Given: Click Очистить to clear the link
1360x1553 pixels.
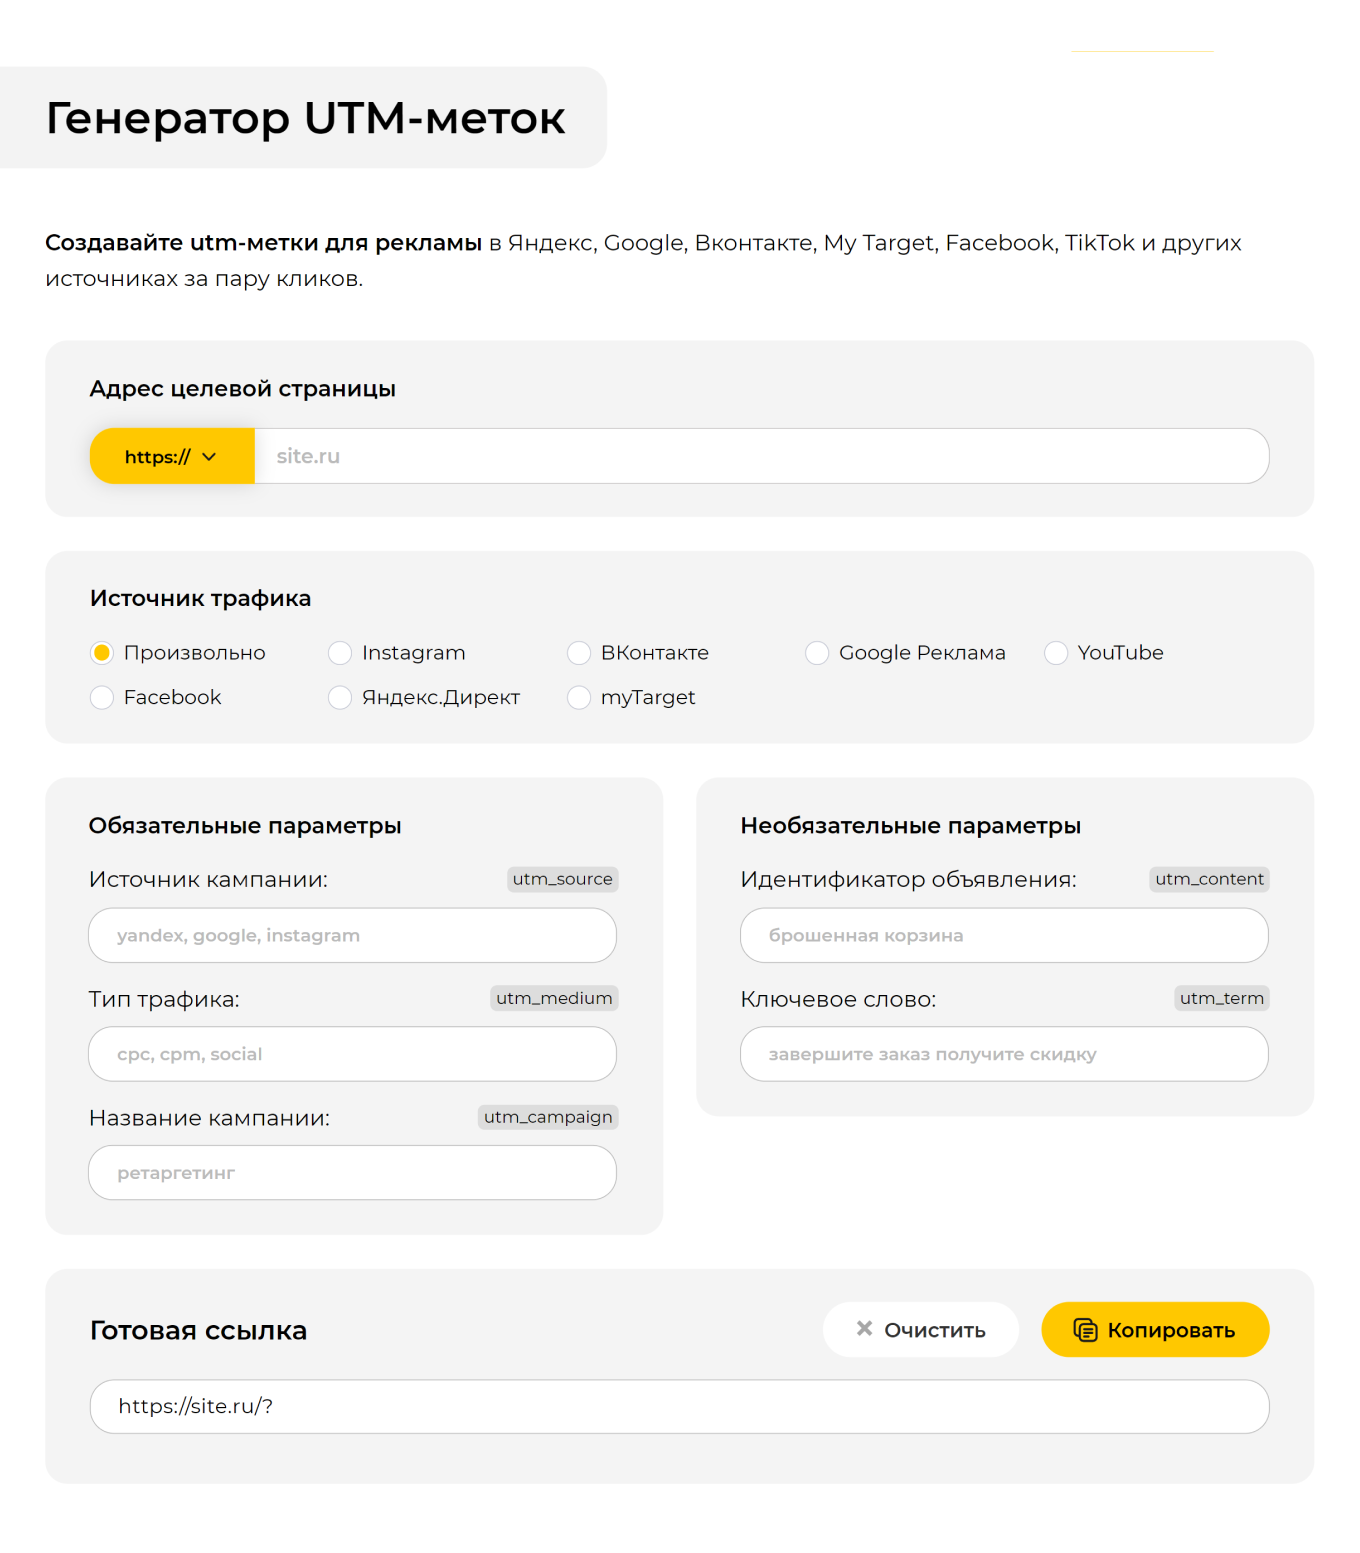Looking at the screenshot, I should (920, 1330).
